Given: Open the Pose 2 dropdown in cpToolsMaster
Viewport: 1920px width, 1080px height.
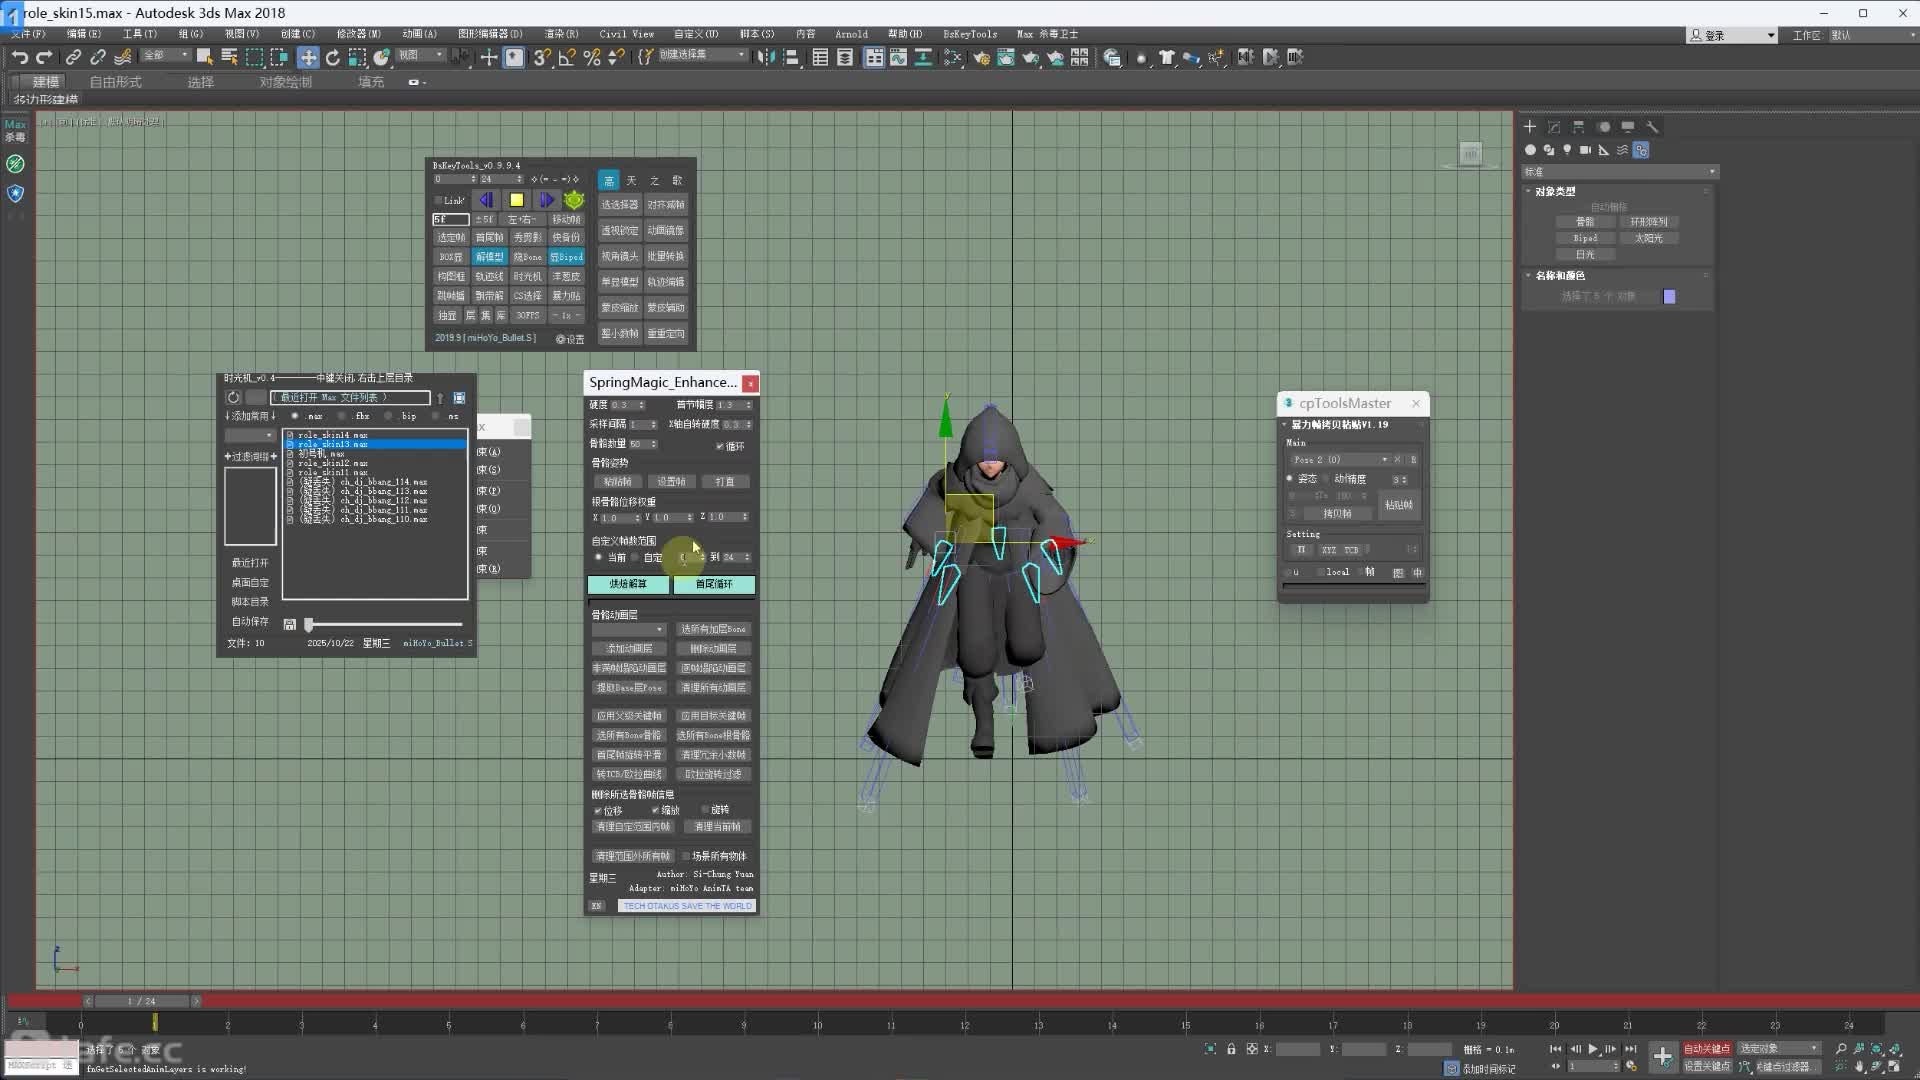Looking at the screenshot, I should click(1340, 459).
